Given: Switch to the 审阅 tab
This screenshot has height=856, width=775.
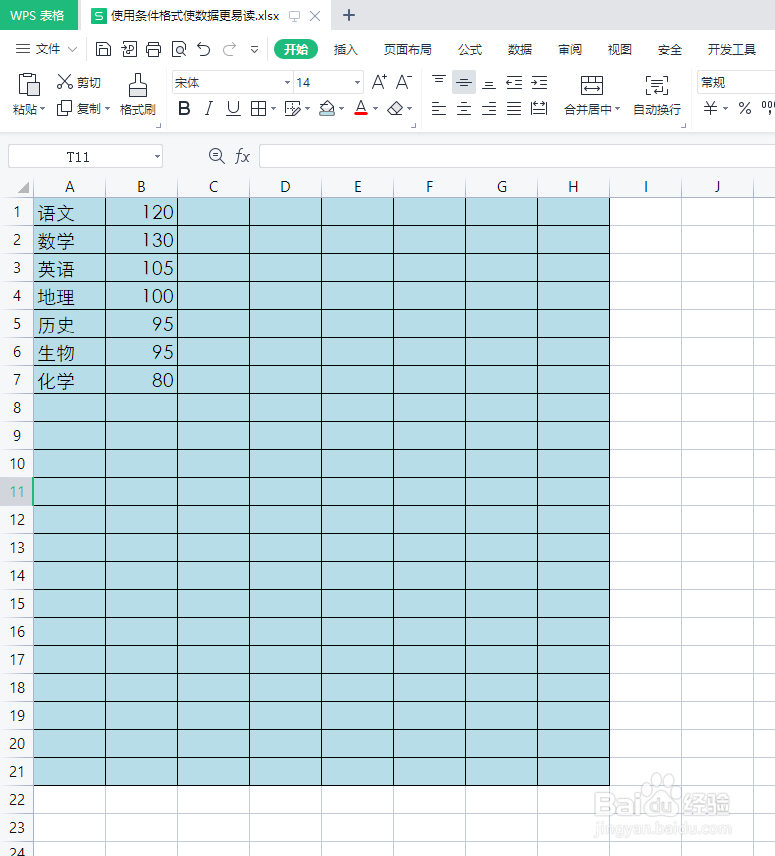Looking at the screenshot, I should coord(570,49).
